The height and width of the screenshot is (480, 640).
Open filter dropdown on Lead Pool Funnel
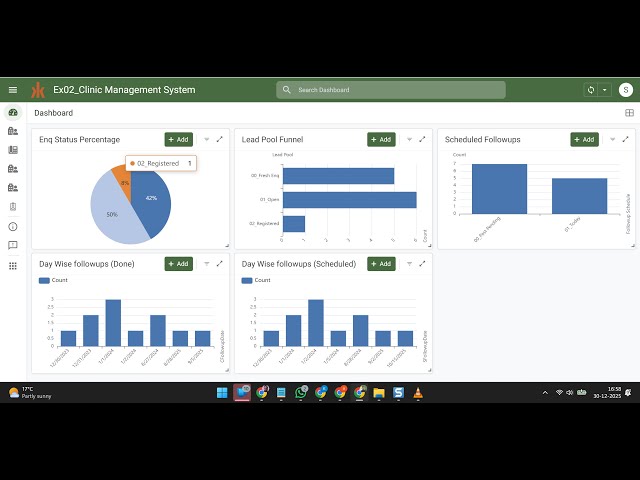[x=409, y=139]
